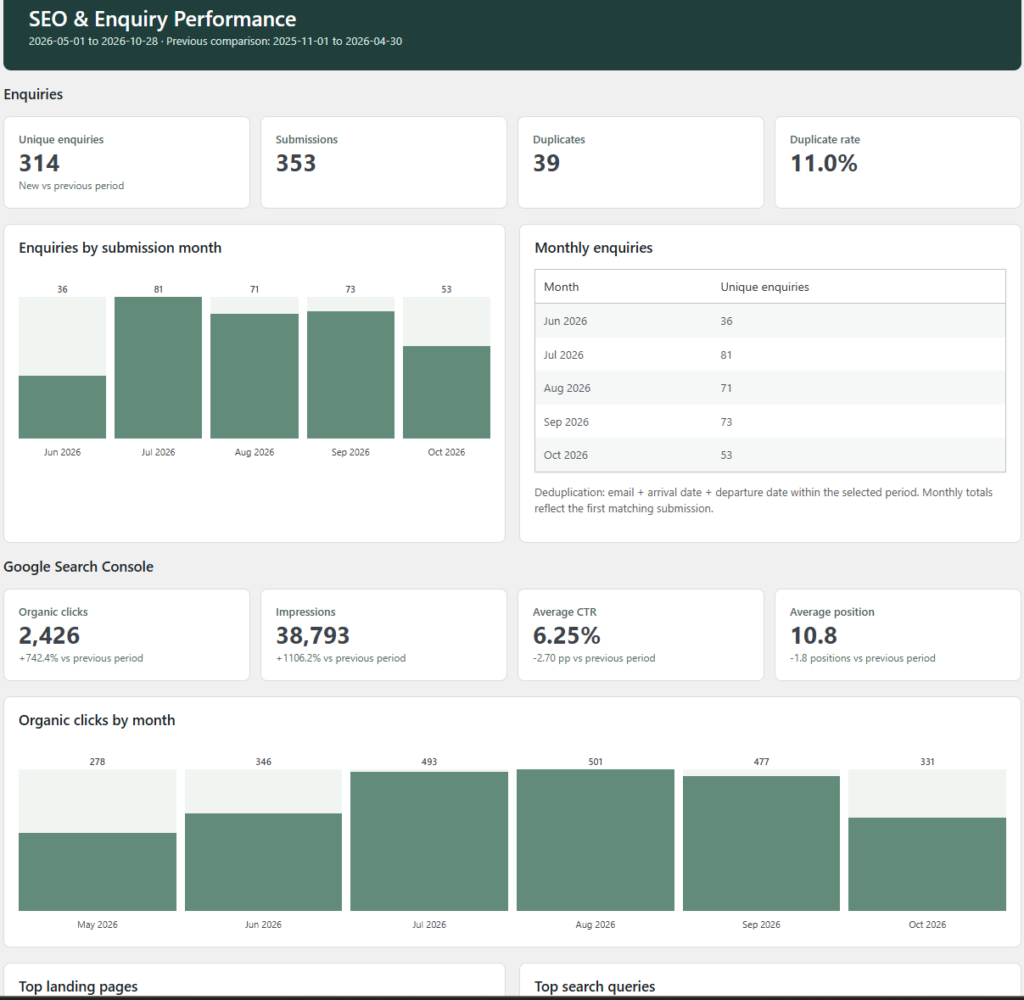Select the Sep 2026 organic clicks bar

tap(761, 843)
